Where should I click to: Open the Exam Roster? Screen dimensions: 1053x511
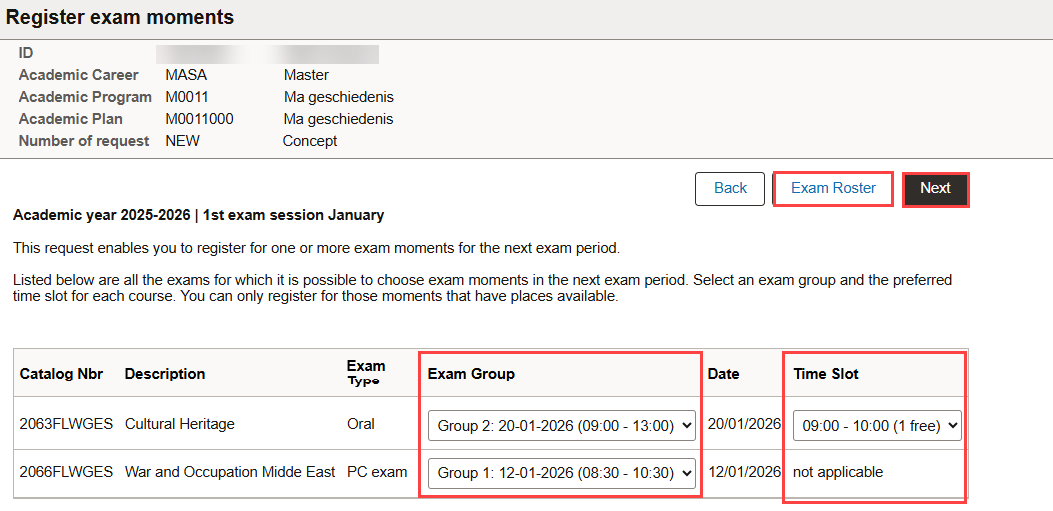(x=833, y=188)
